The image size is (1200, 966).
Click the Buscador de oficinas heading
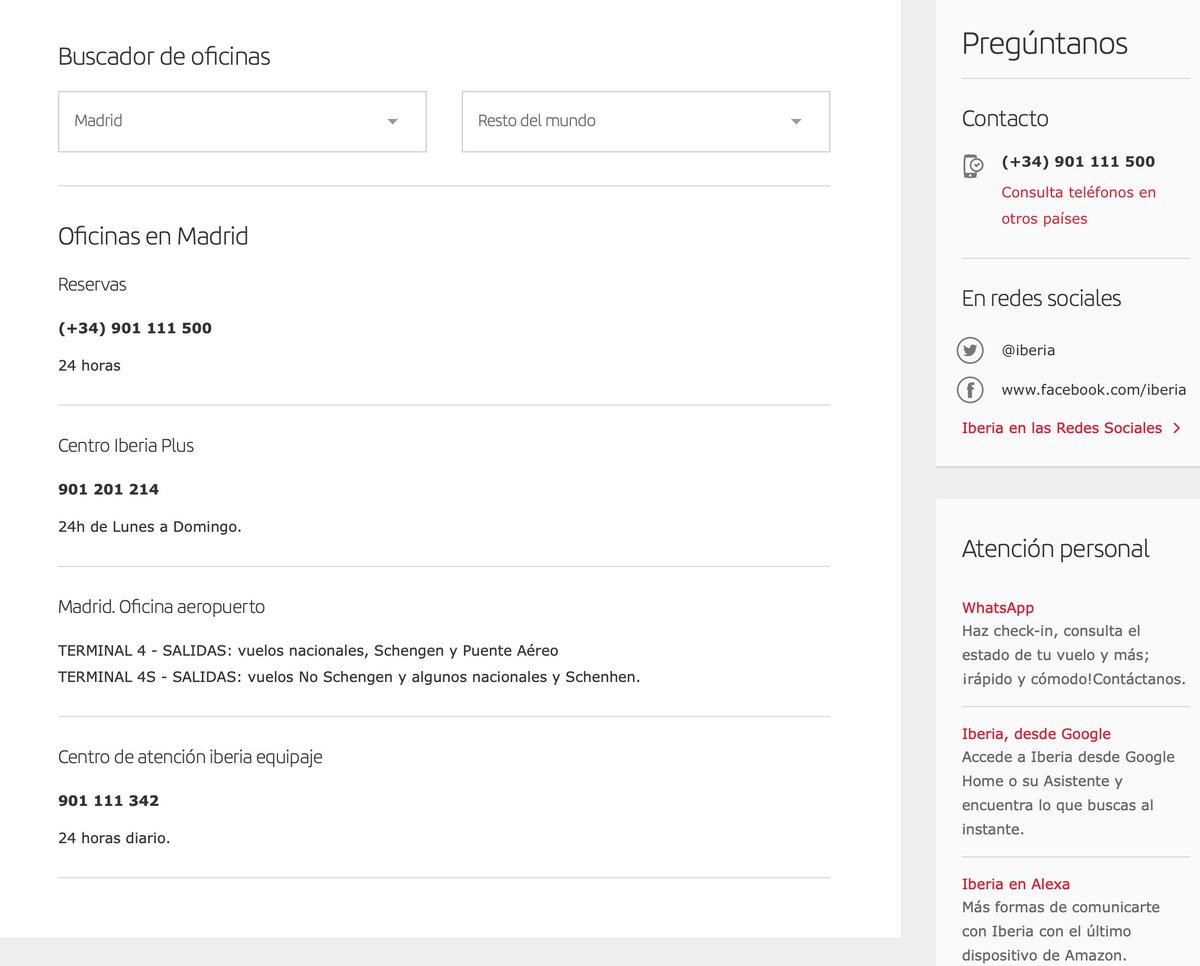164,56
